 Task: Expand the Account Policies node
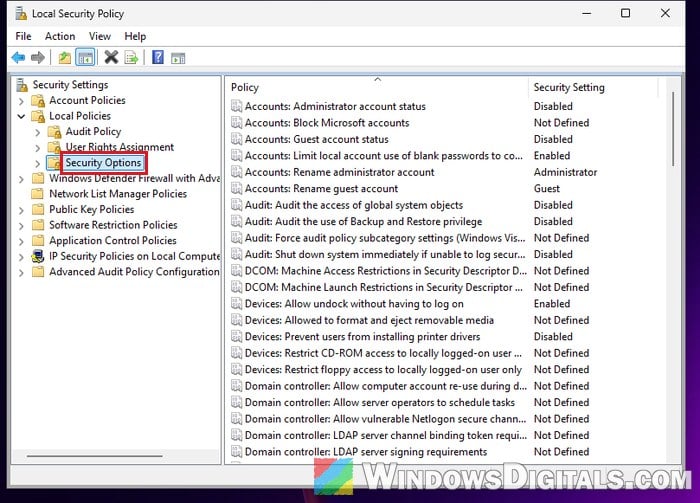tap(21, 101)
